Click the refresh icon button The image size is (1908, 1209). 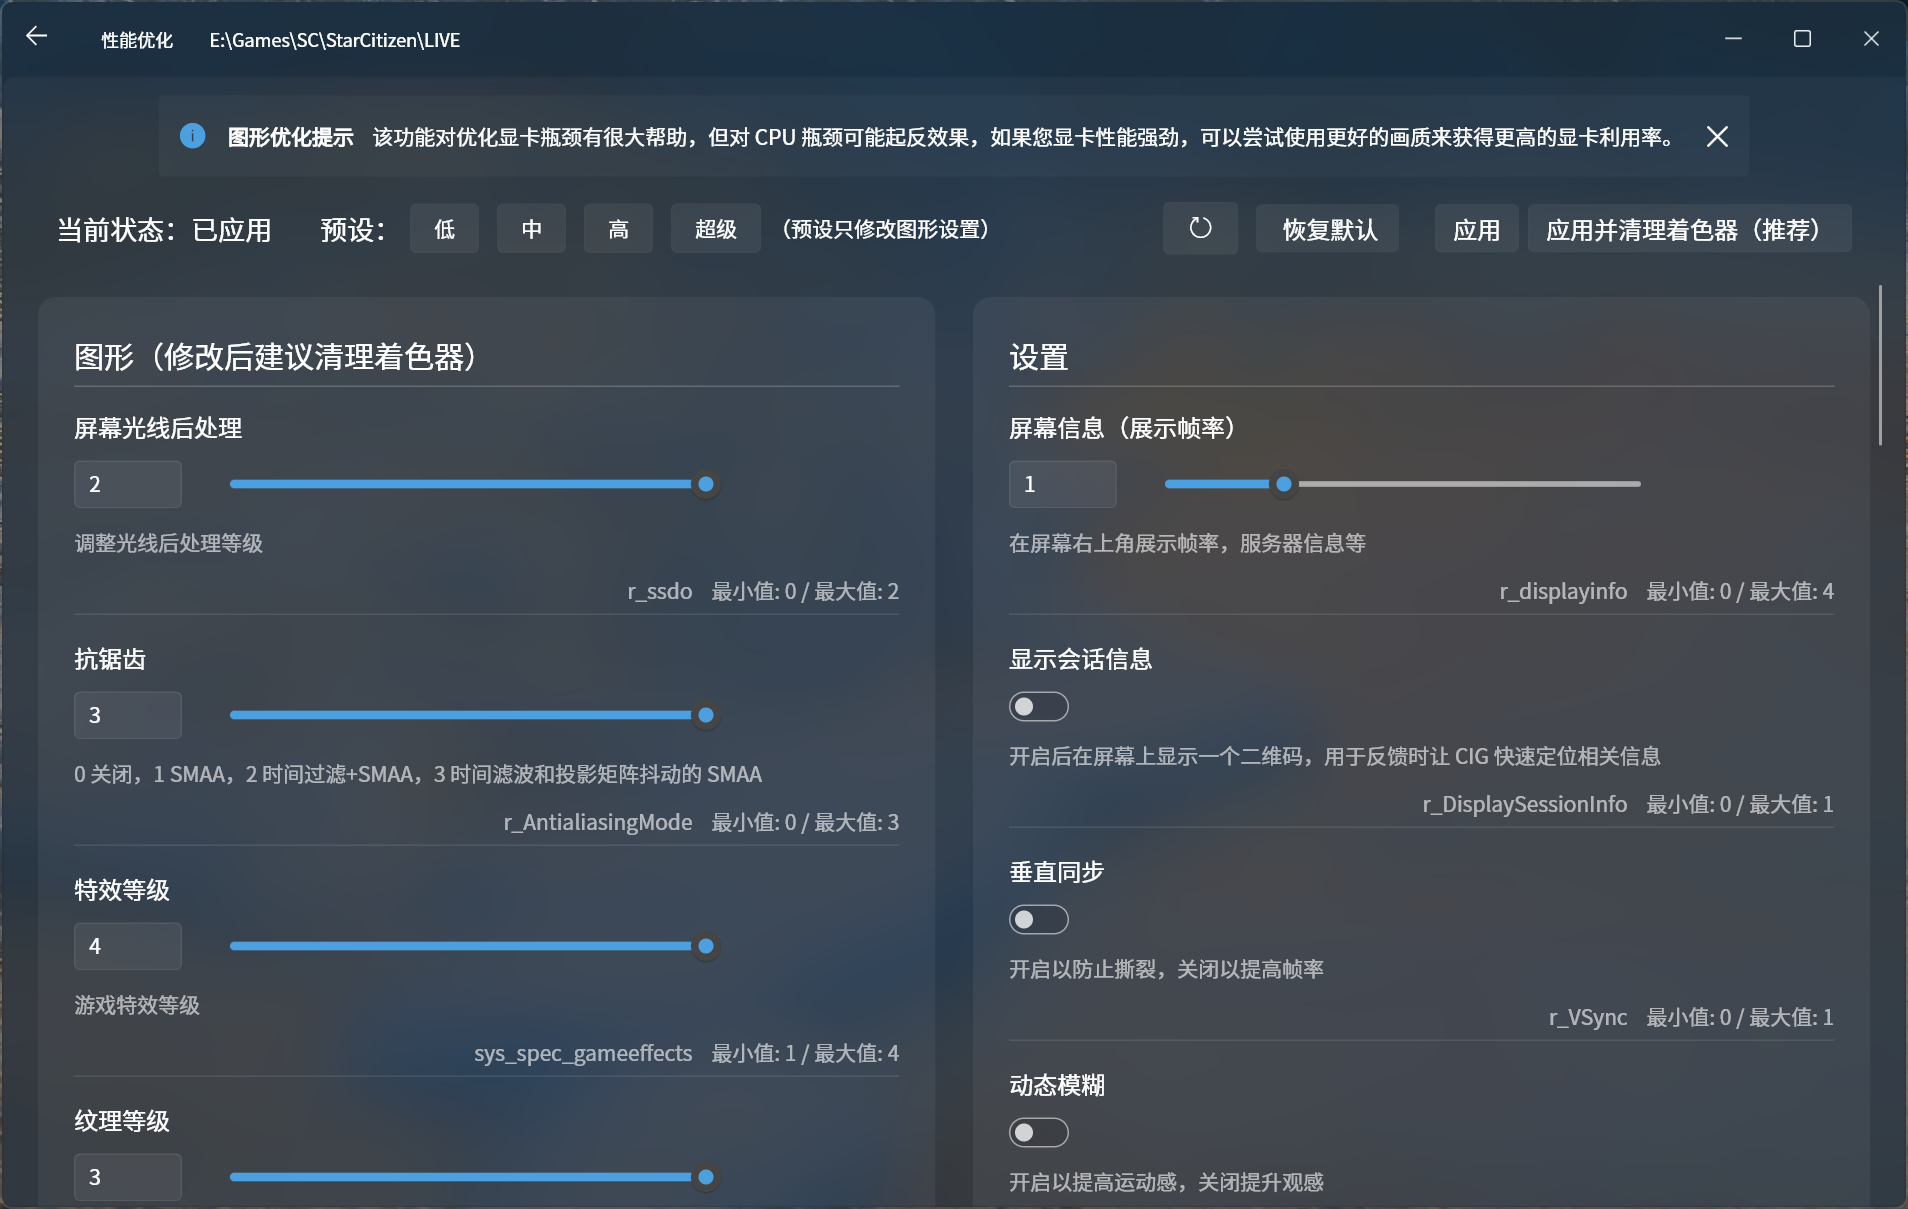click(1200, 229)
